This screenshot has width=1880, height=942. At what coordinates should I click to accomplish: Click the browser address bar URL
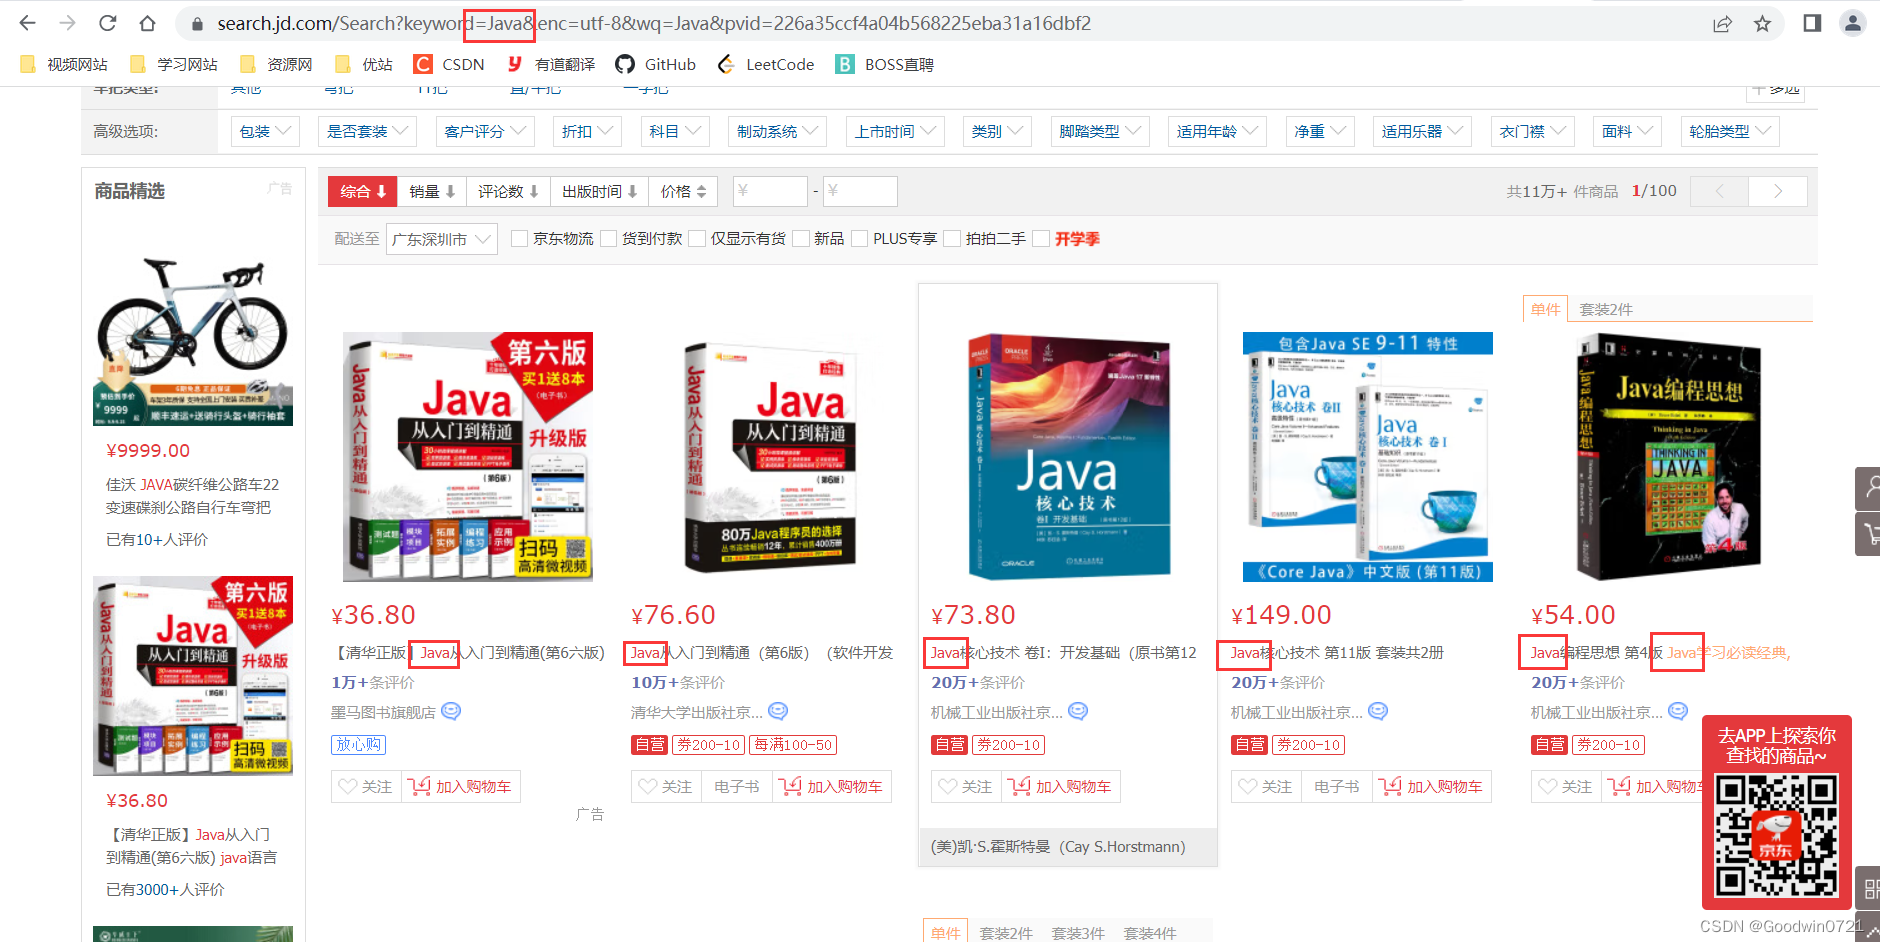[654, 23]
